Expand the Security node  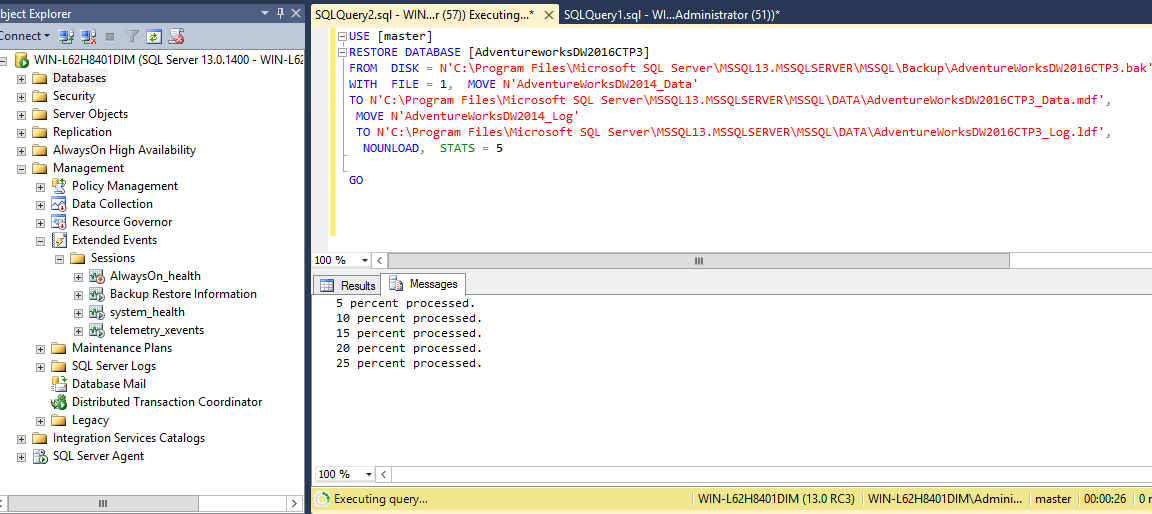coord(22,96)
